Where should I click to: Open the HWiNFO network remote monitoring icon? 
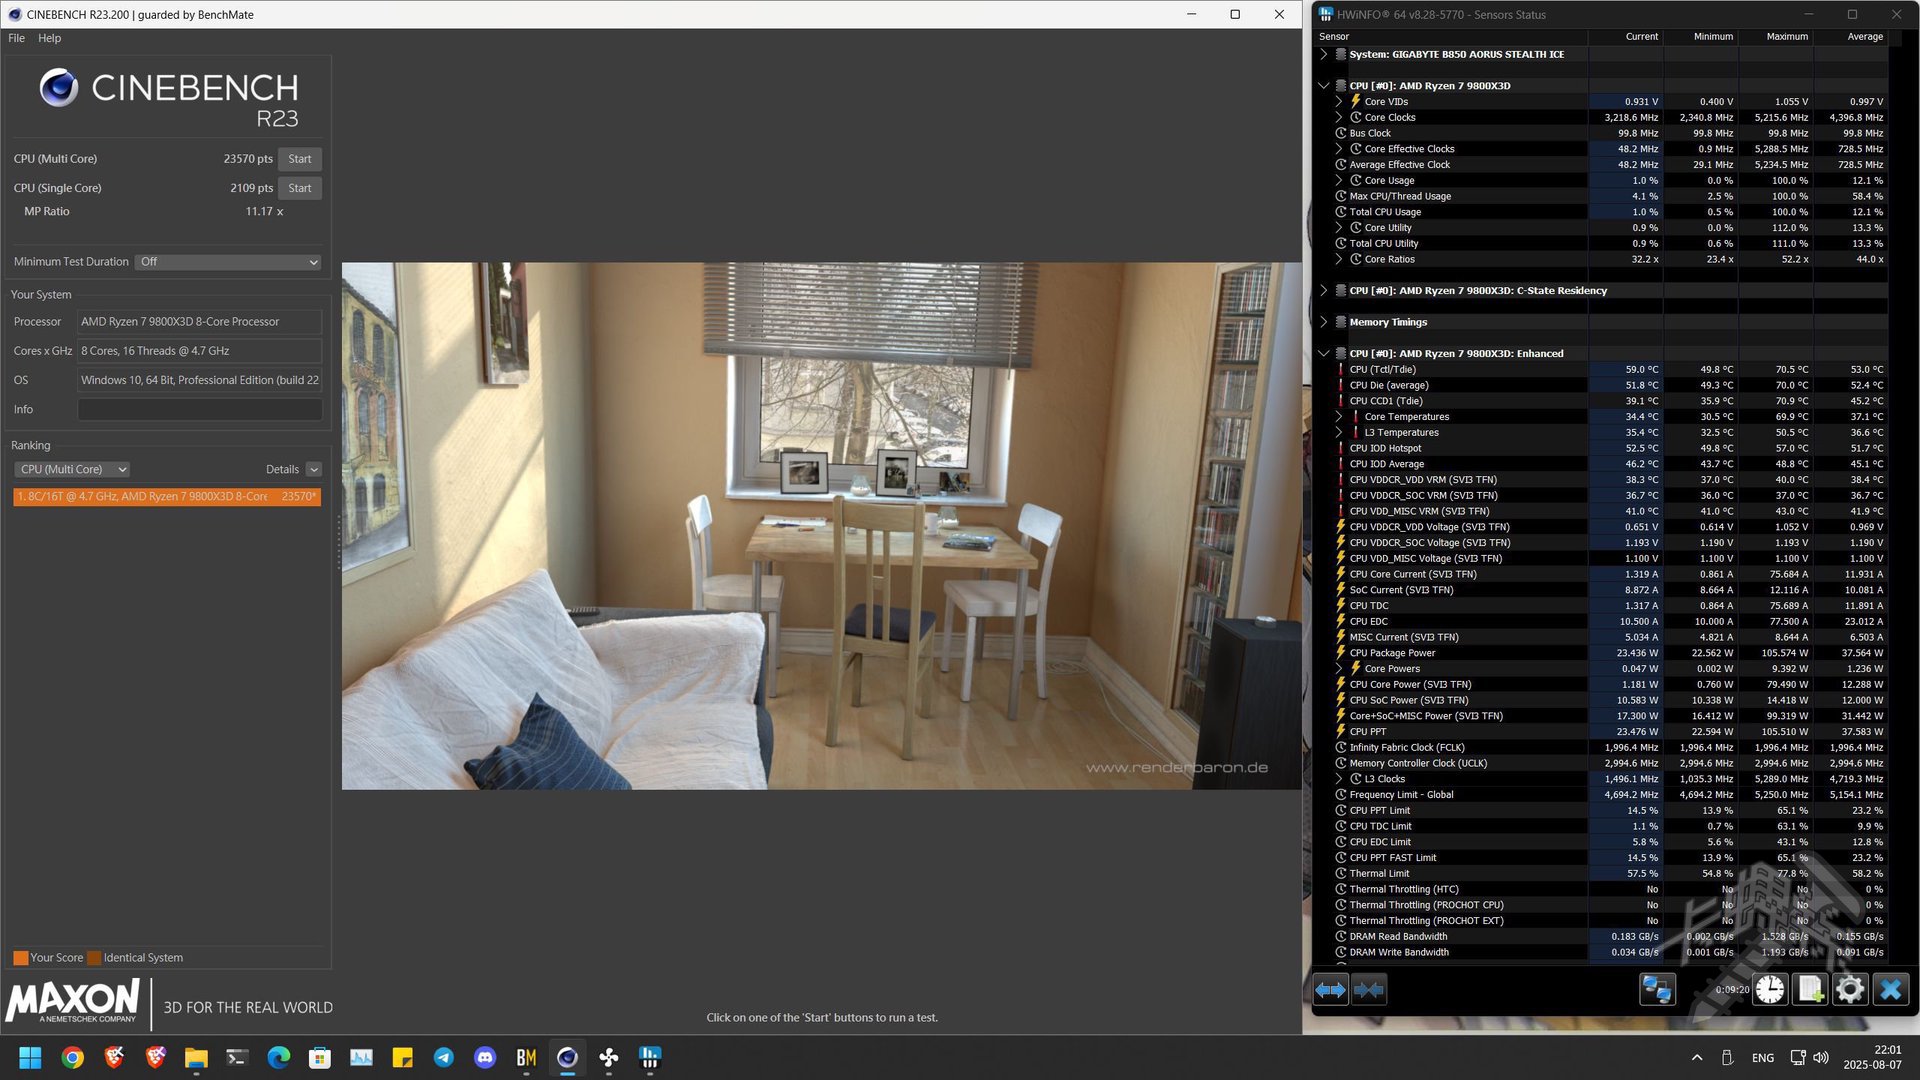coord(1657,990)
